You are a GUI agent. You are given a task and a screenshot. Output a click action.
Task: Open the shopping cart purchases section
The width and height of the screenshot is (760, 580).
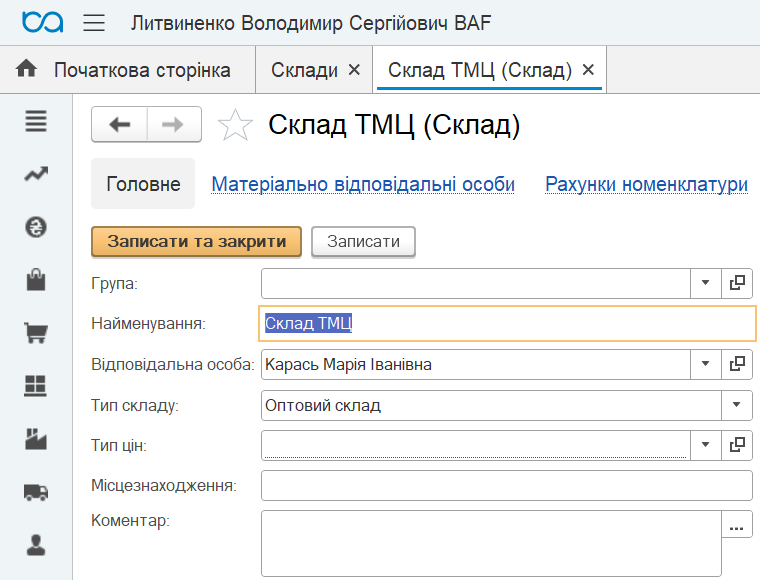pos(36,333)
